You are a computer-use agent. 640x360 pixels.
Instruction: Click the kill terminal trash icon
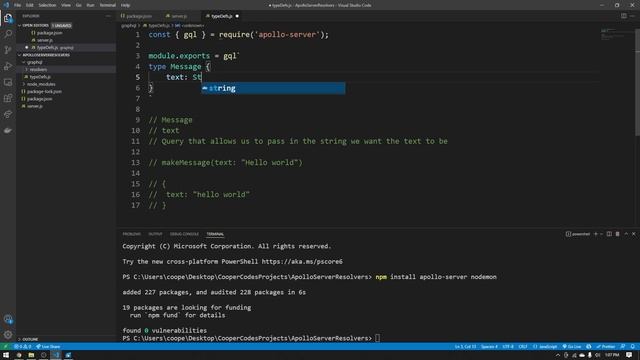tap(618, 234)
